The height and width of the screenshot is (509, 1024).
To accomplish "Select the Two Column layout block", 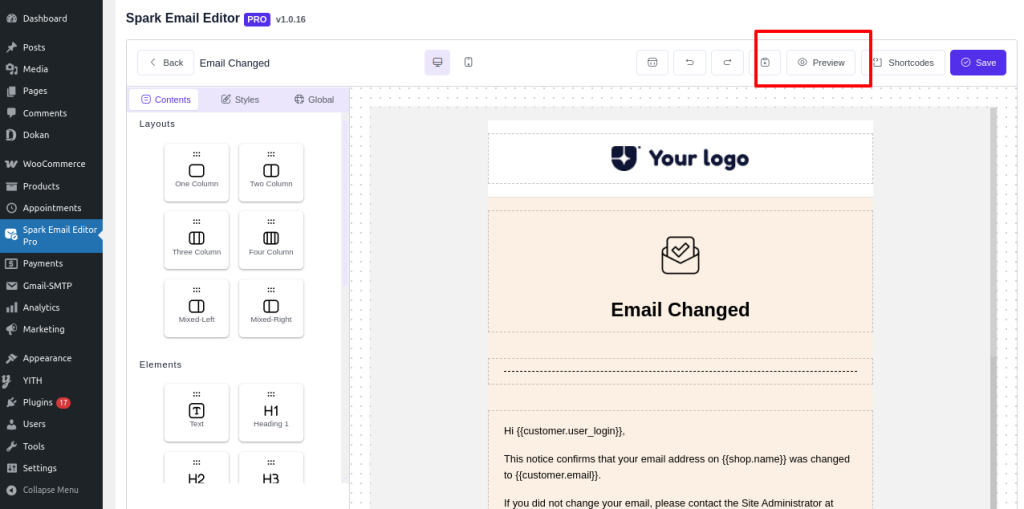I will pyautogui.click(x=271, y=172).
